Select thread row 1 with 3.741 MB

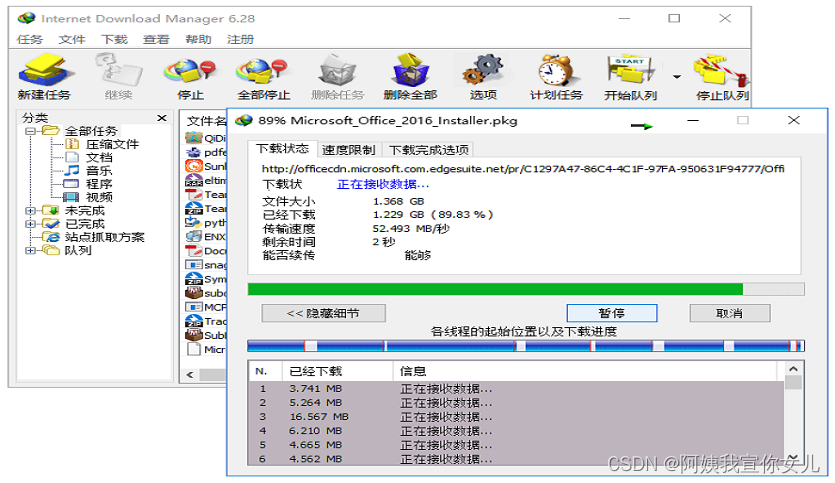click(515, 389)
